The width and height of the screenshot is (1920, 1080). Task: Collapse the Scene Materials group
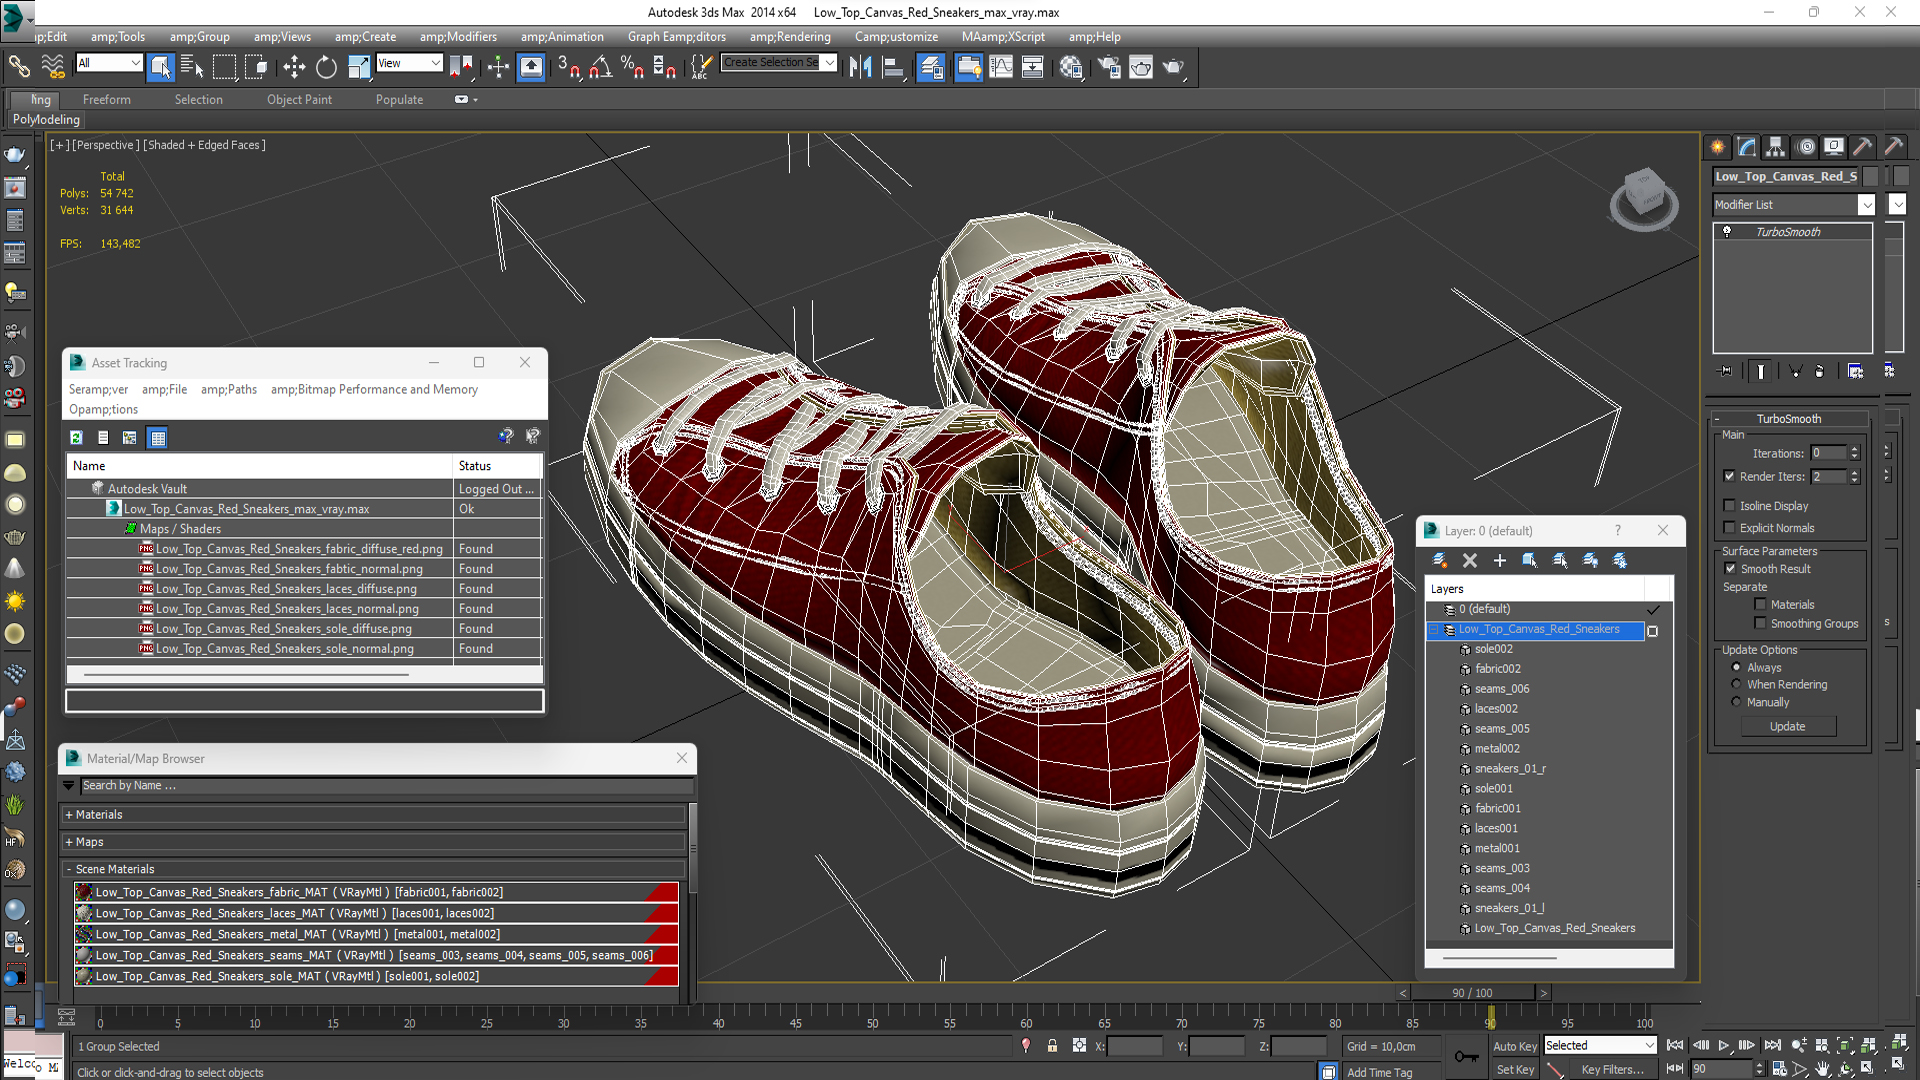[x=69, y=869]
